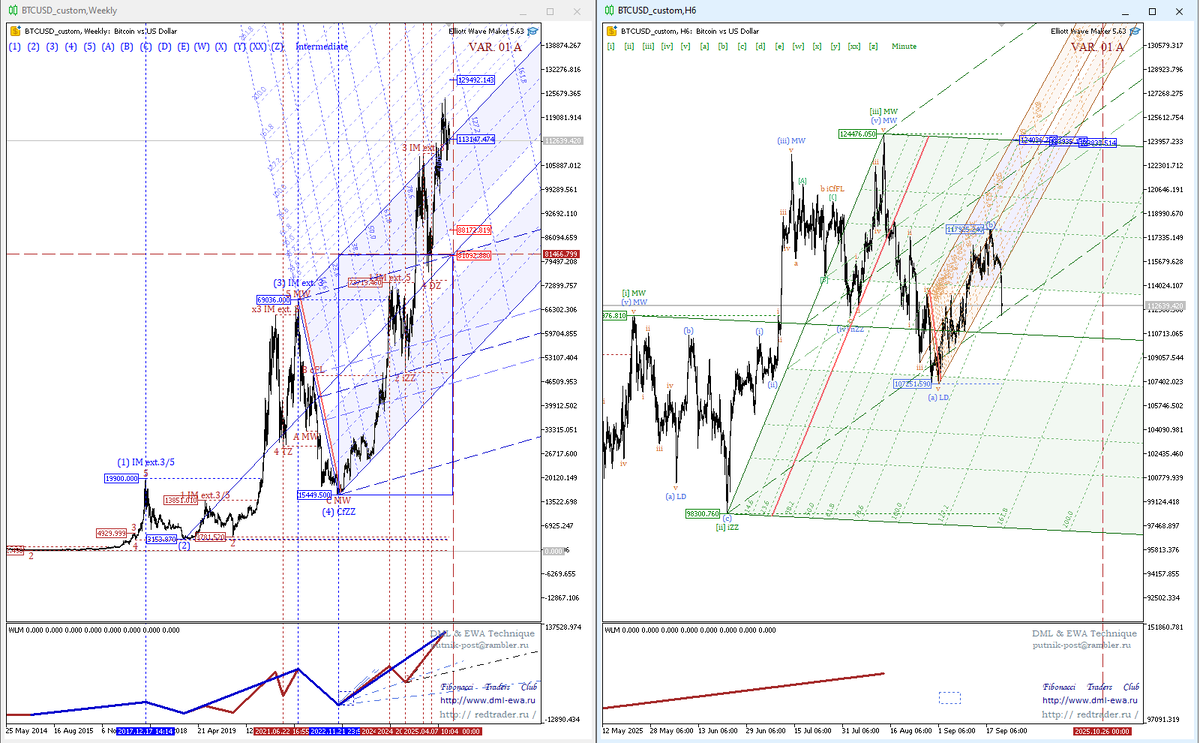
Task: Click the 117925.240 price label in H6 chart
Action: tap(965, 229)
